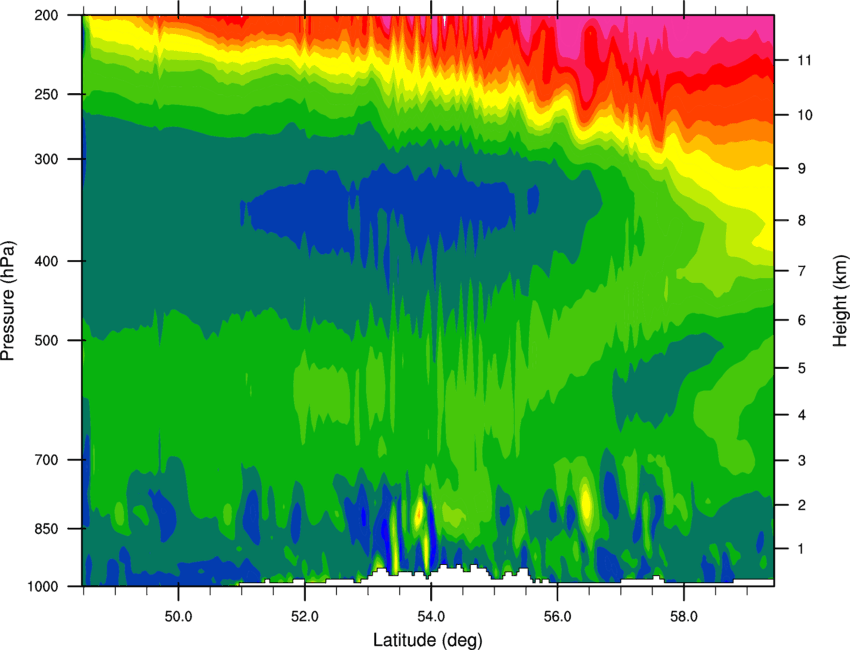Pick the 5 km height label
850x650 pixels.
[802, 369]
